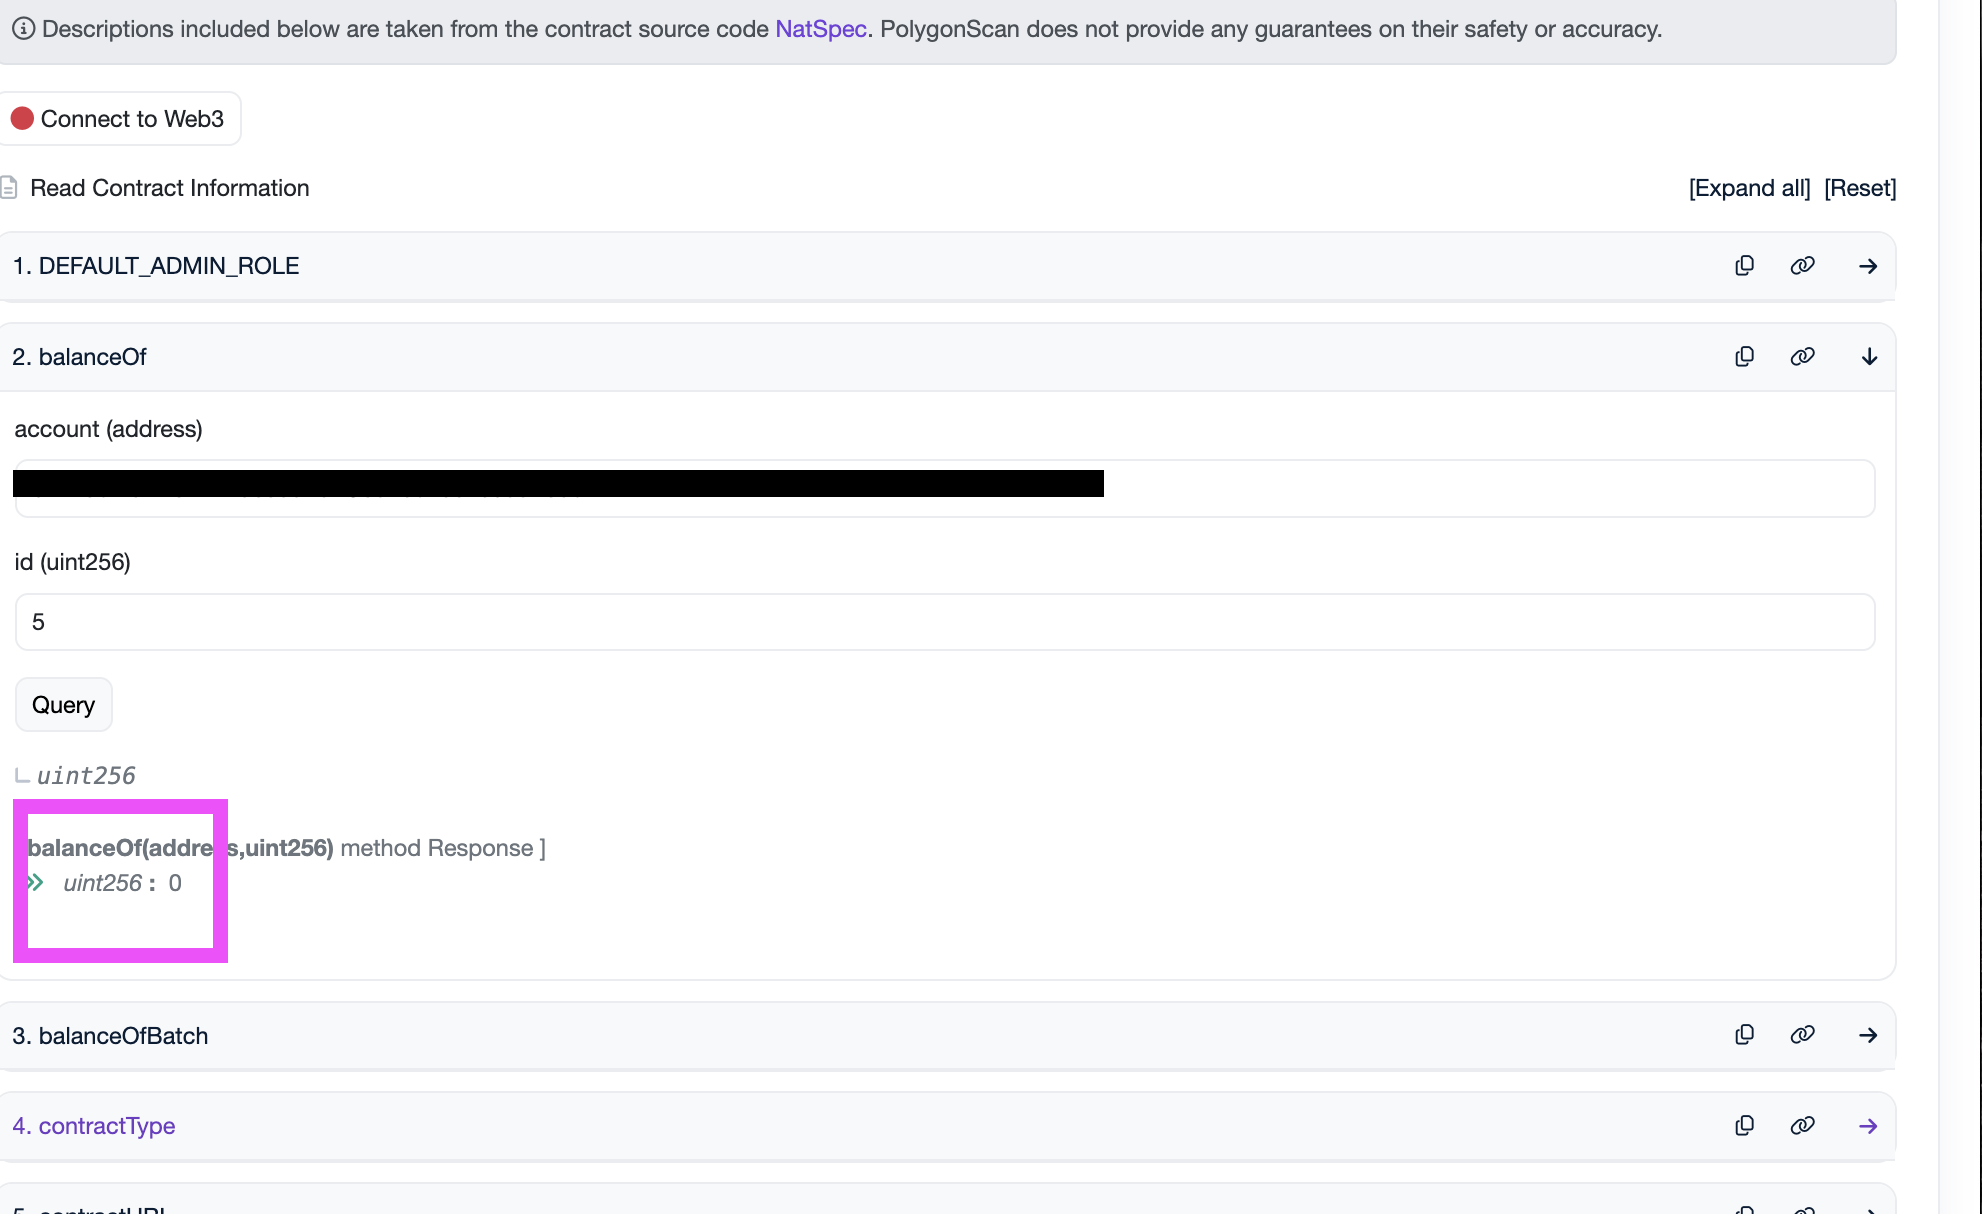
Task: Copy balanceOf method name icon
Action: (1744, 357)
